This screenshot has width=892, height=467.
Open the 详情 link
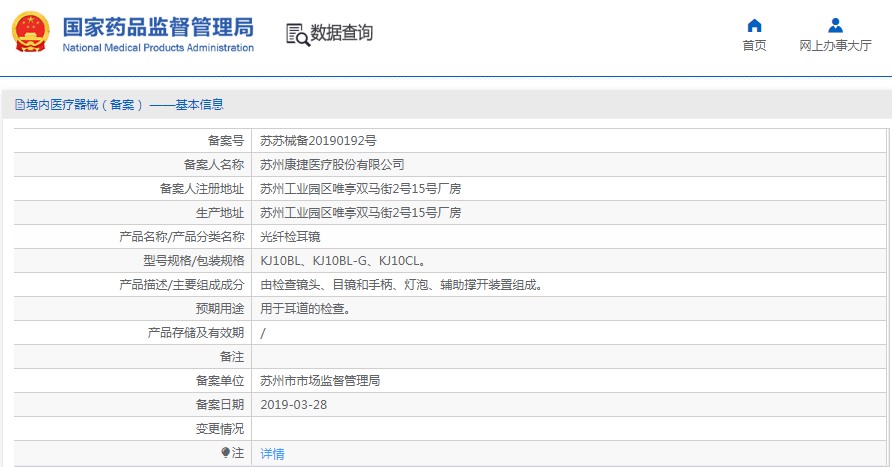tap(272, 453)
